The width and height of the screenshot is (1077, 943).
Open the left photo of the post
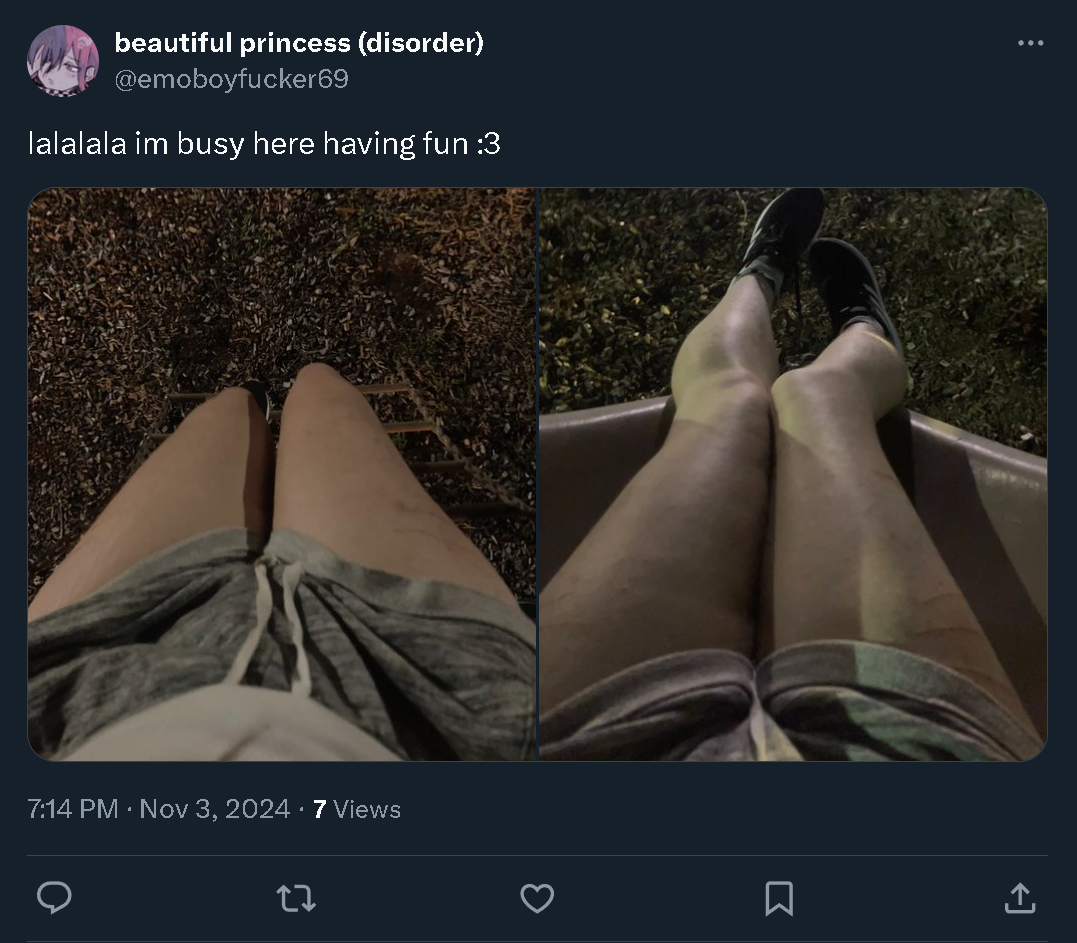pos(282,474)
